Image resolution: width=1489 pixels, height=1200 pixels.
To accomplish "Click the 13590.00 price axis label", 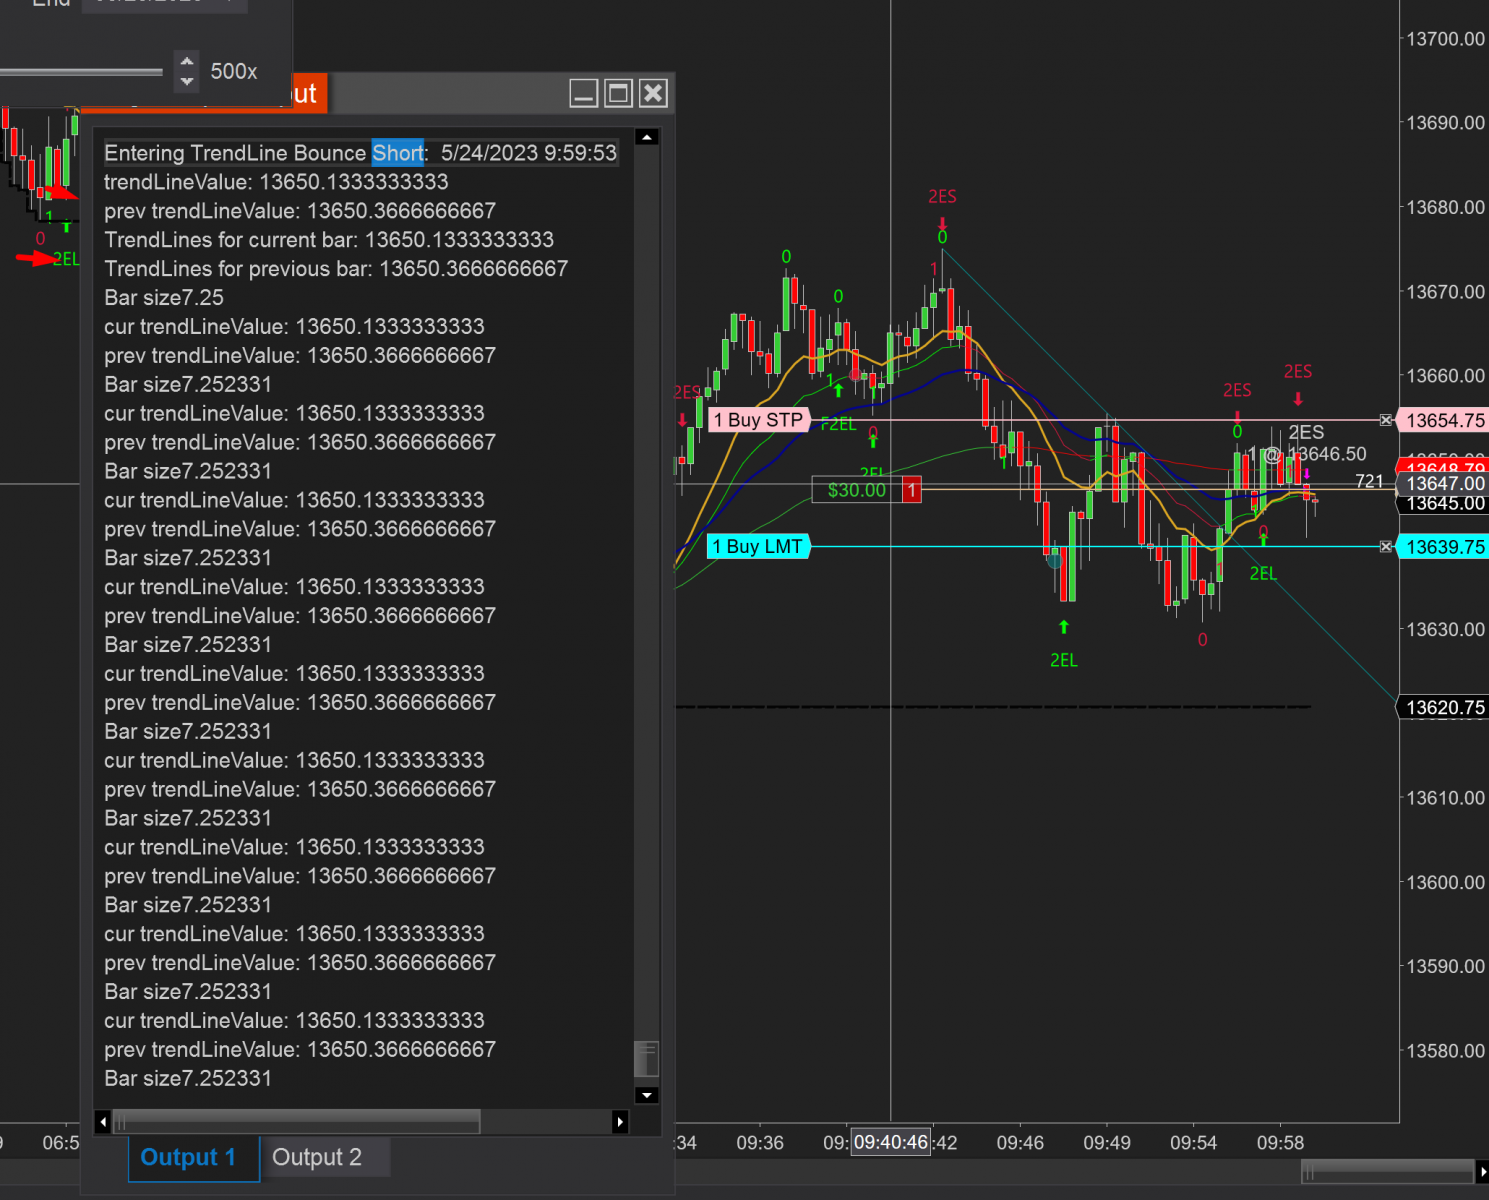I will (x=1446, y=967).
